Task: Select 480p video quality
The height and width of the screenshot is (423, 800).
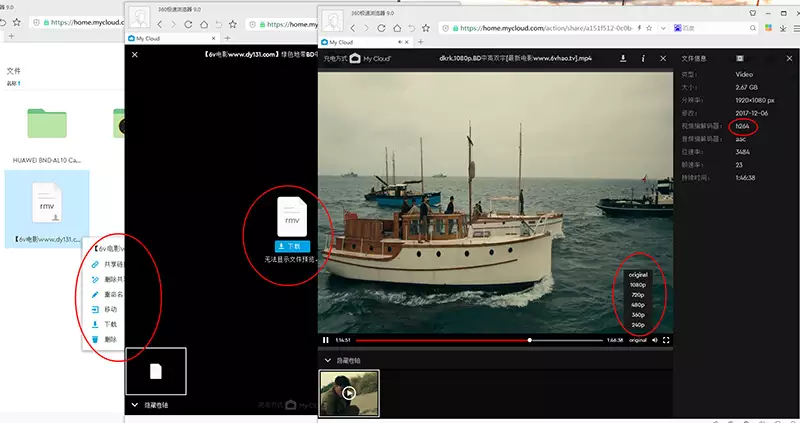Action: coord(638,305)
